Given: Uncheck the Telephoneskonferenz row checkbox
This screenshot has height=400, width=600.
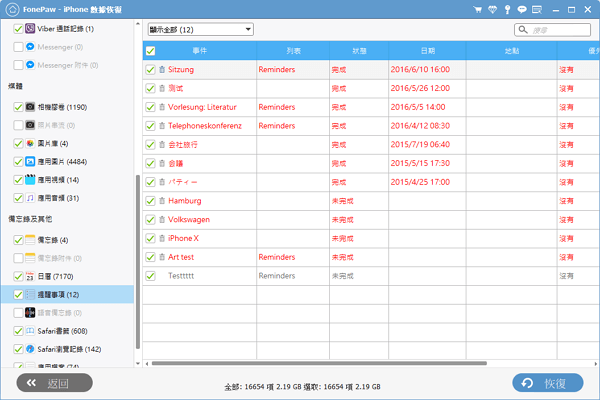Looking at the screenshot, I should coord(150,126).
